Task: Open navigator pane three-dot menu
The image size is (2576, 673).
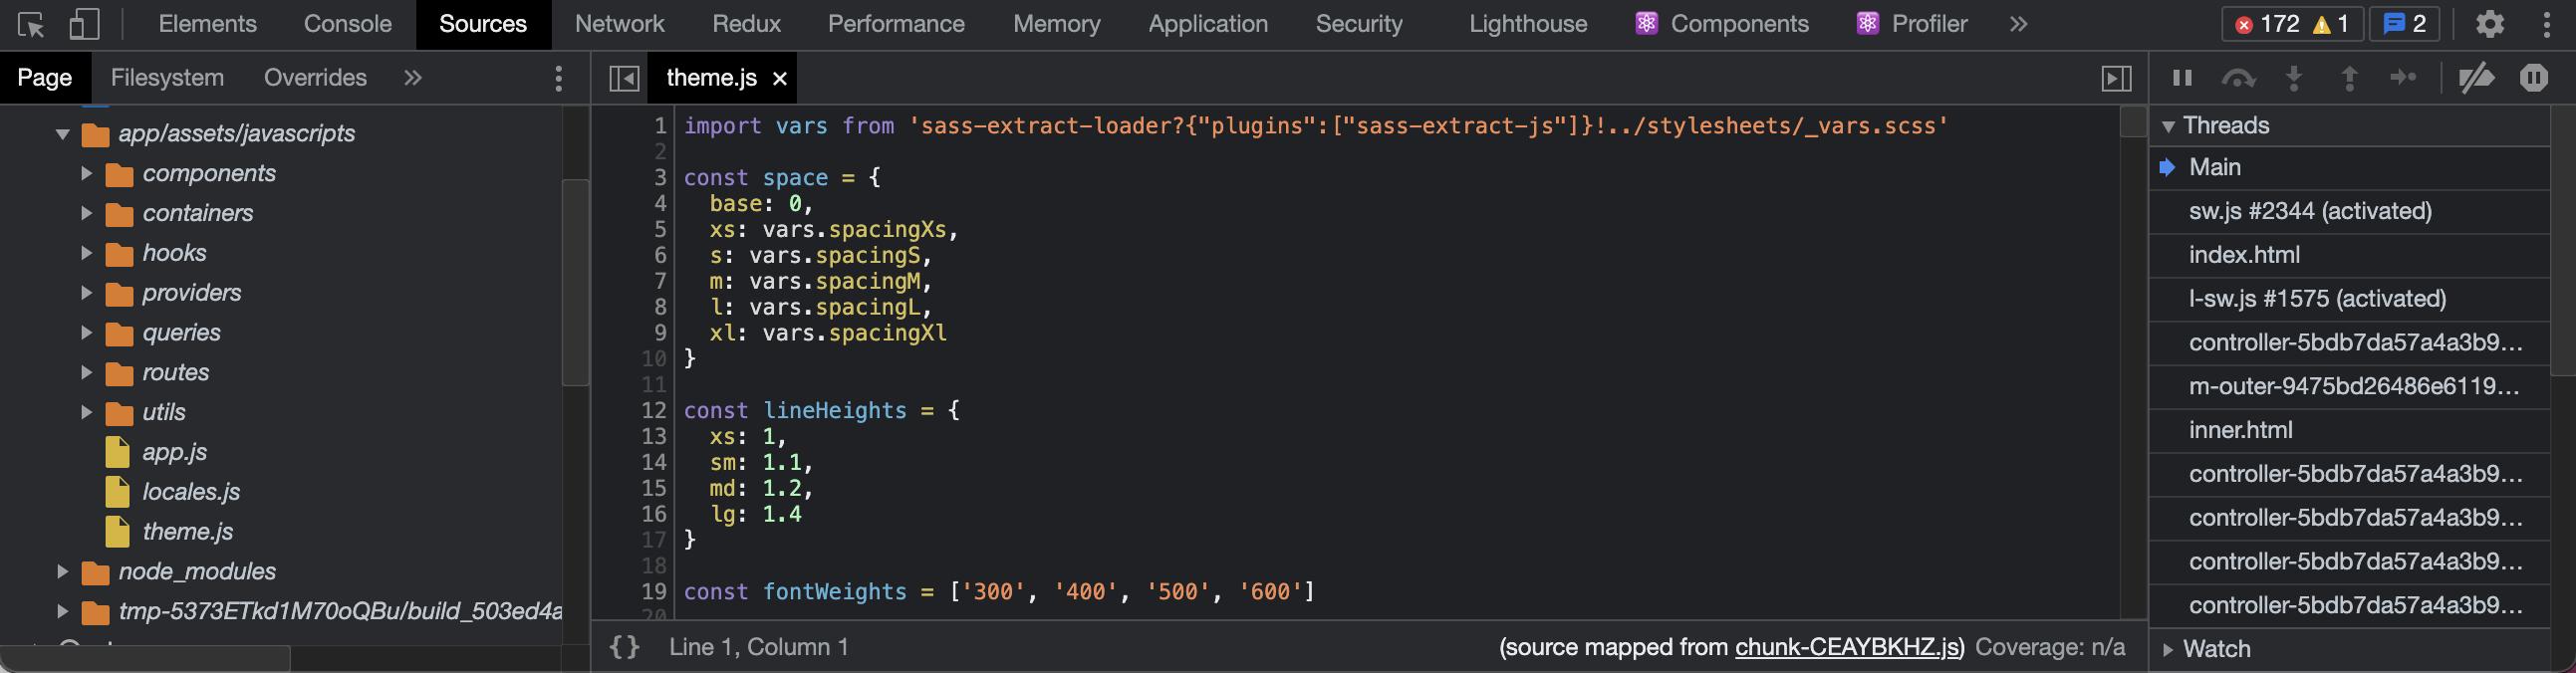Action: [558, 78]
